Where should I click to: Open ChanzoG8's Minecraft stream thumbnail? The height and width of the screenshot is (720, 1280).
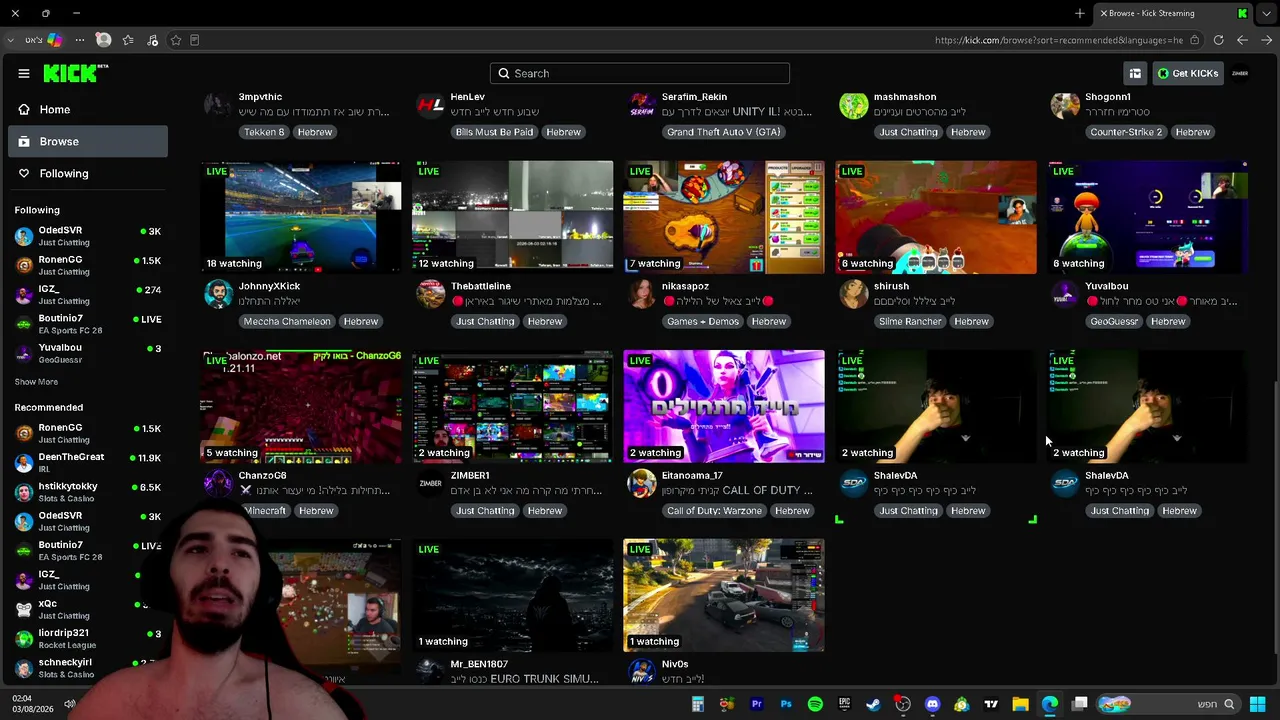(x=301, y=406)
